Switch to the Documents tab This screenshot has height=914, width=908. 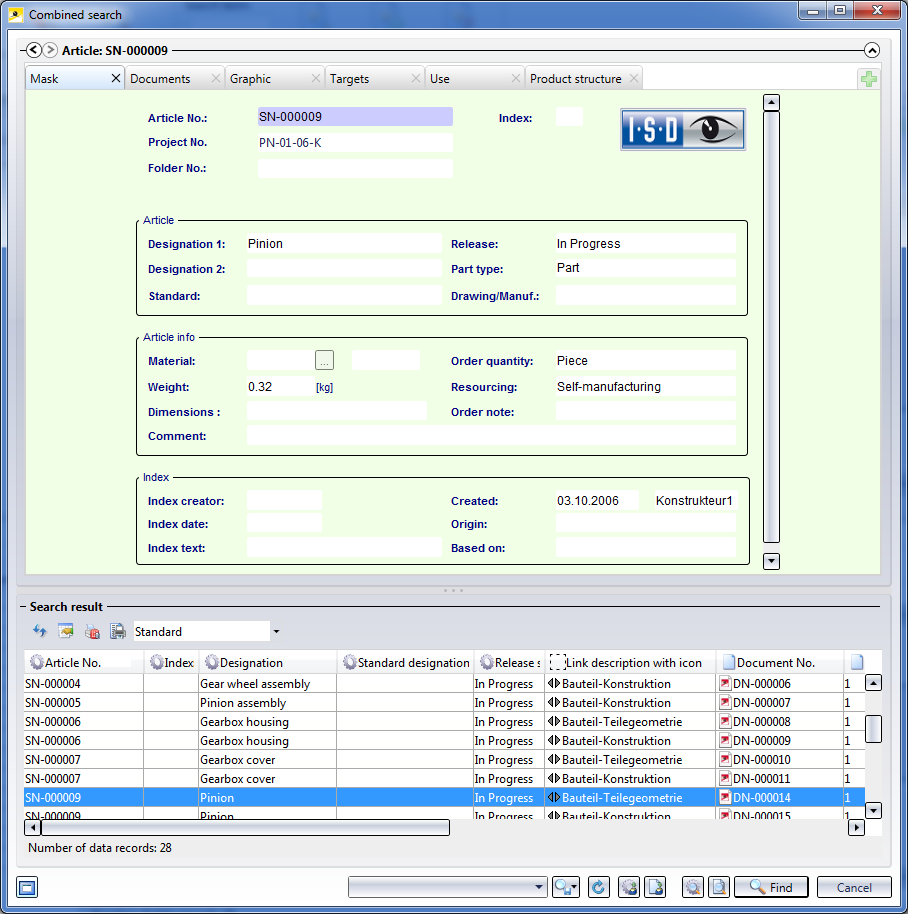(x=160, y=79)
